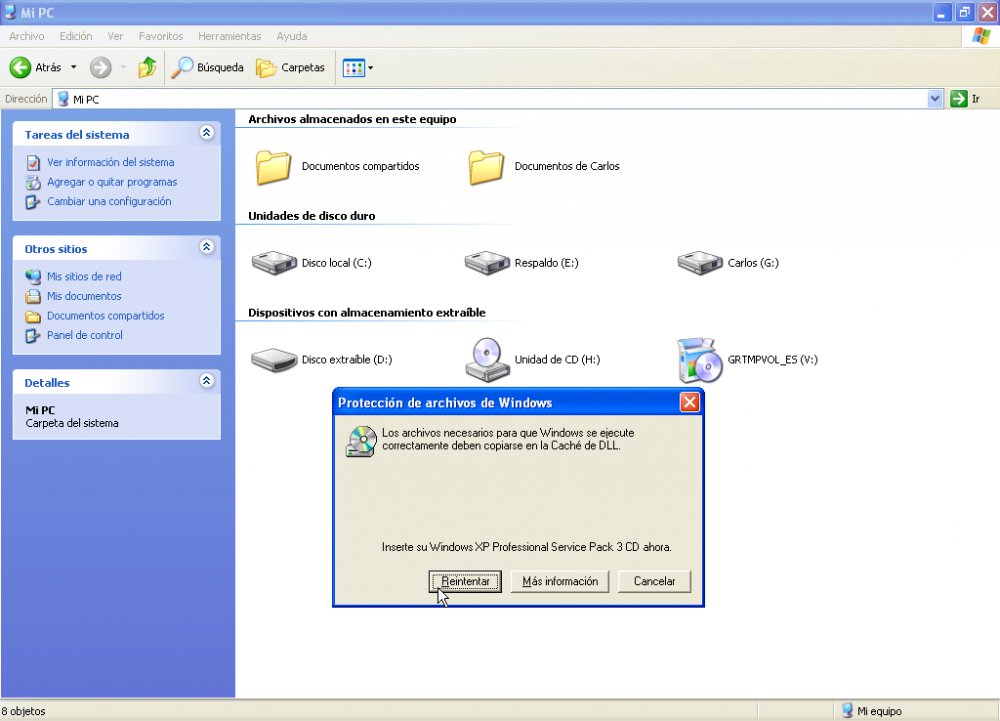
Task: Open the Documentos compartidos folder icon
Action: click(x=273, y=167)
